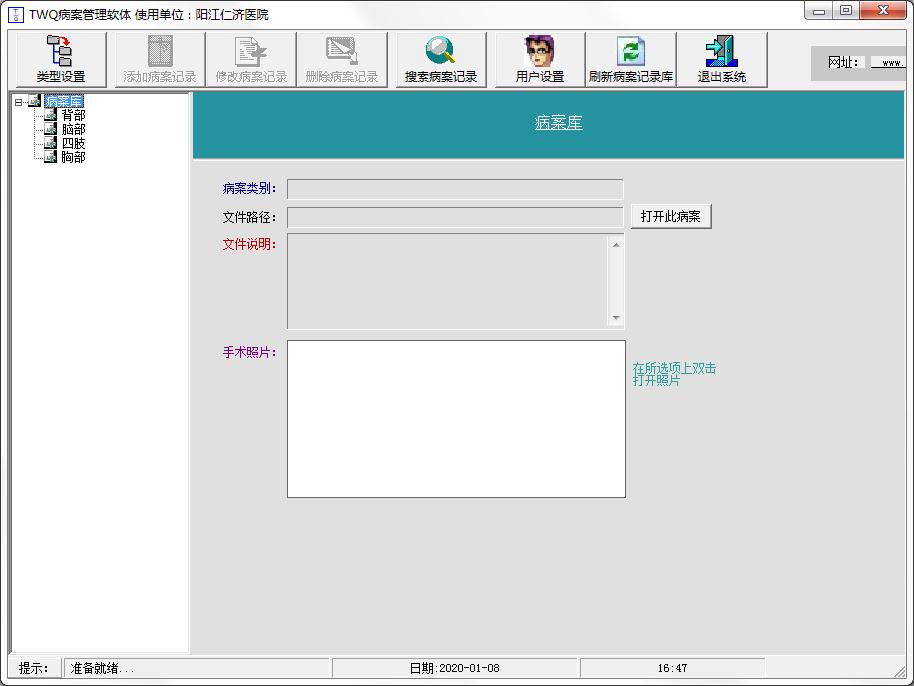Click the 准备就绪 status text
Viewport: 914px width, 686px height.
tap(102, 669)
